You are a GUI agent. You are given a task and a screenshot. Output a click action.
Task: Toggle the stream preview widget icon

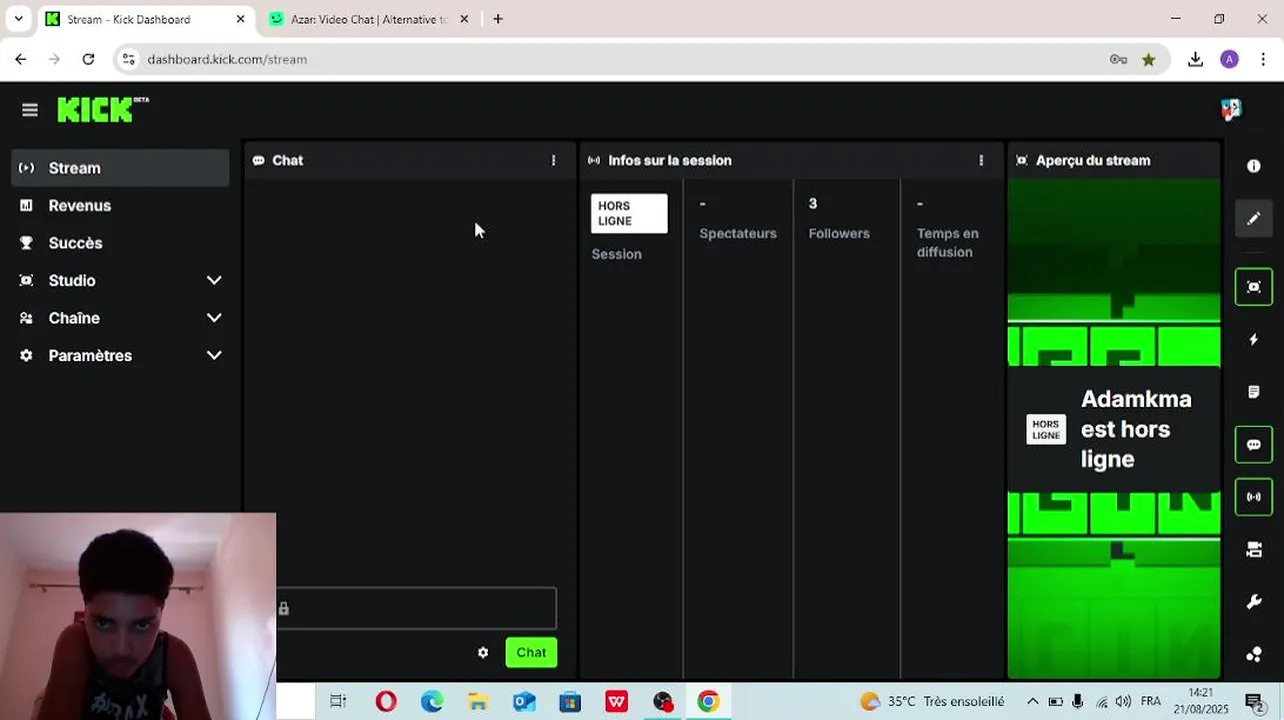pyautogui.click(x=1254, y=287)
